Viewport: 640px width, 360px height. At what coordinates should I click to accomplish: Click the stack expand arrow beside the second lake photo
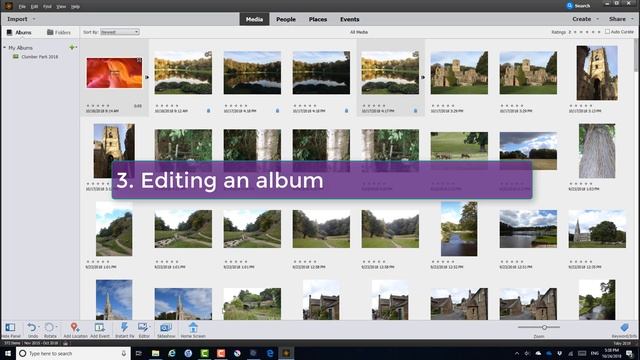tap(422, 77)
